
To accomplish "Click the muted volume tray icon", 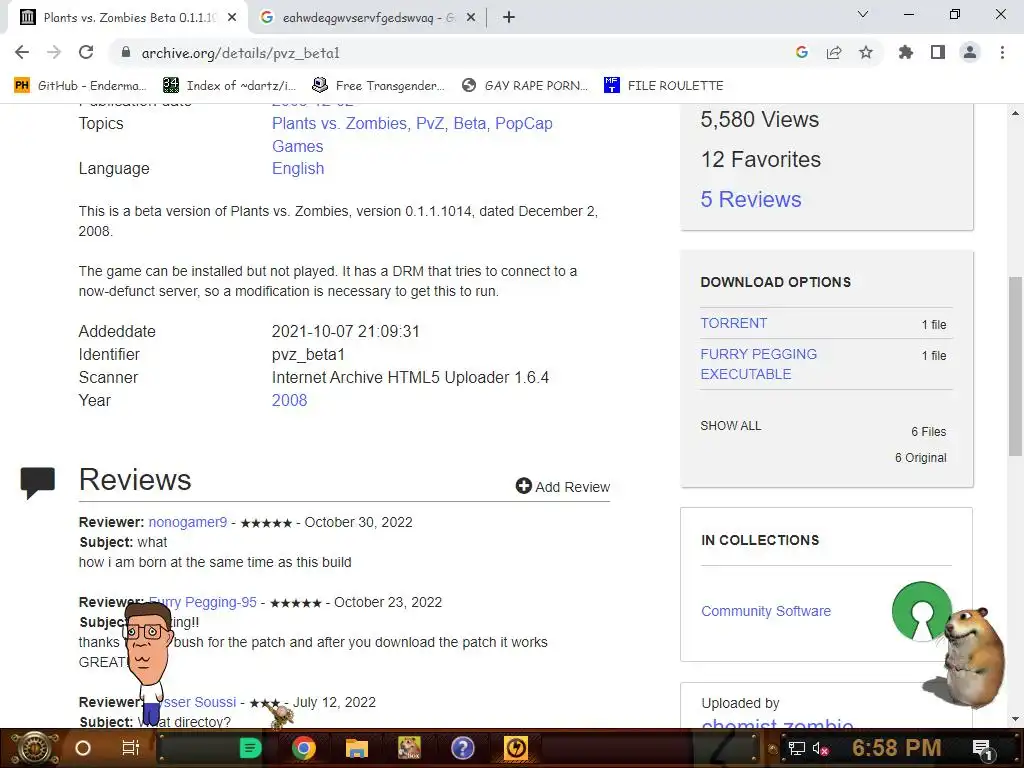I will 820,749.
